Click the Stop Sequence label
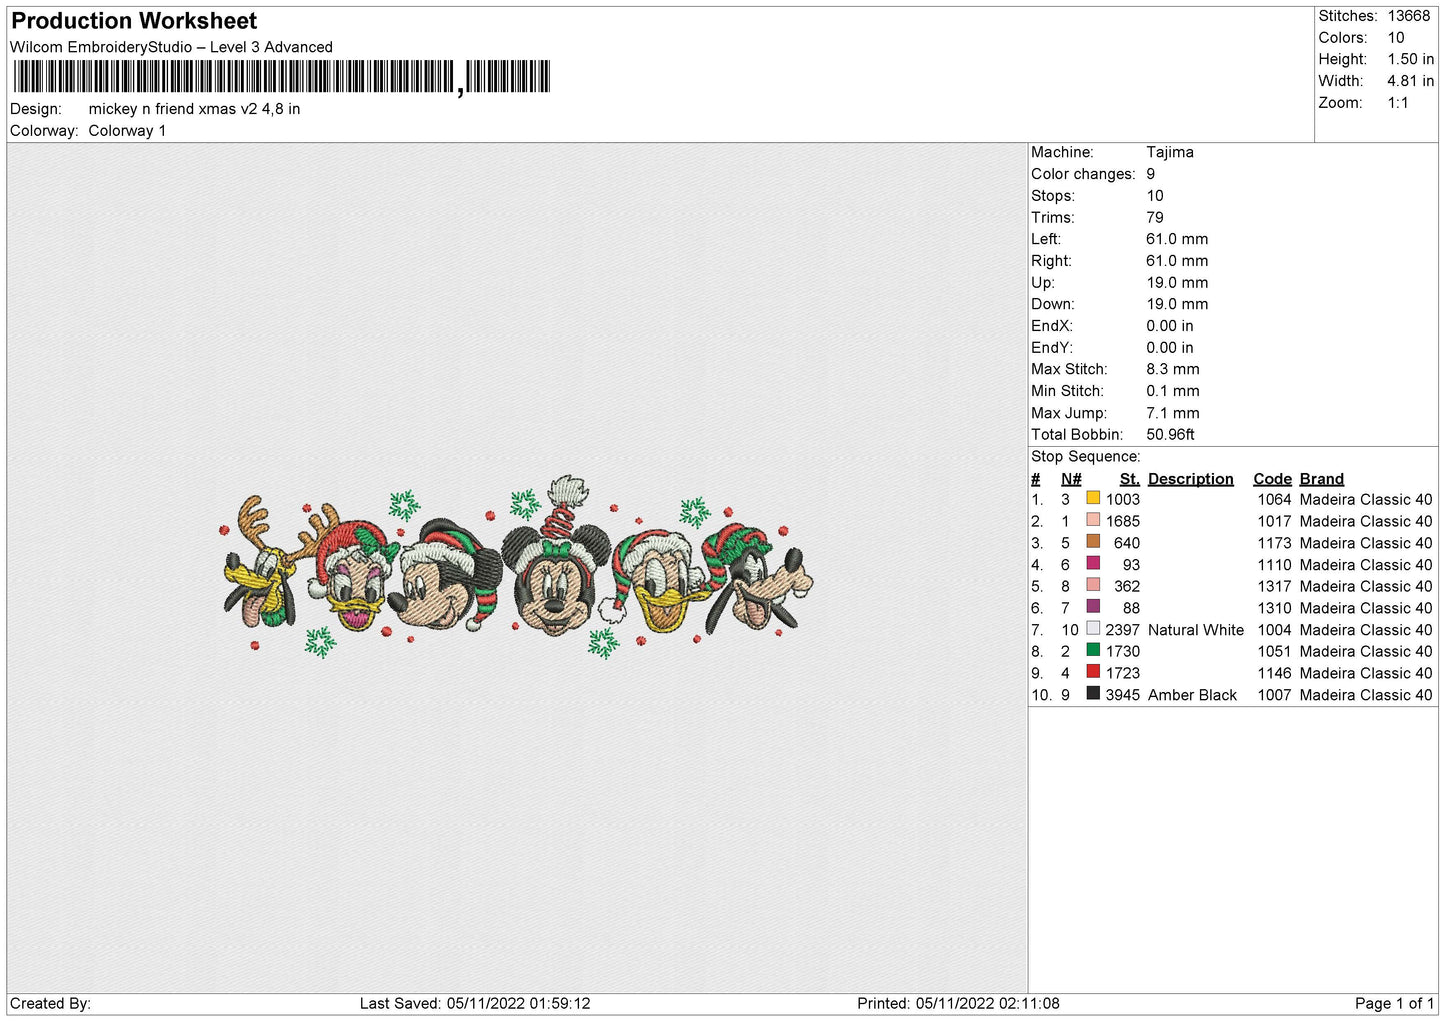The height and width of the screenshot is (1021, 1445). [x=1085, y=456]
